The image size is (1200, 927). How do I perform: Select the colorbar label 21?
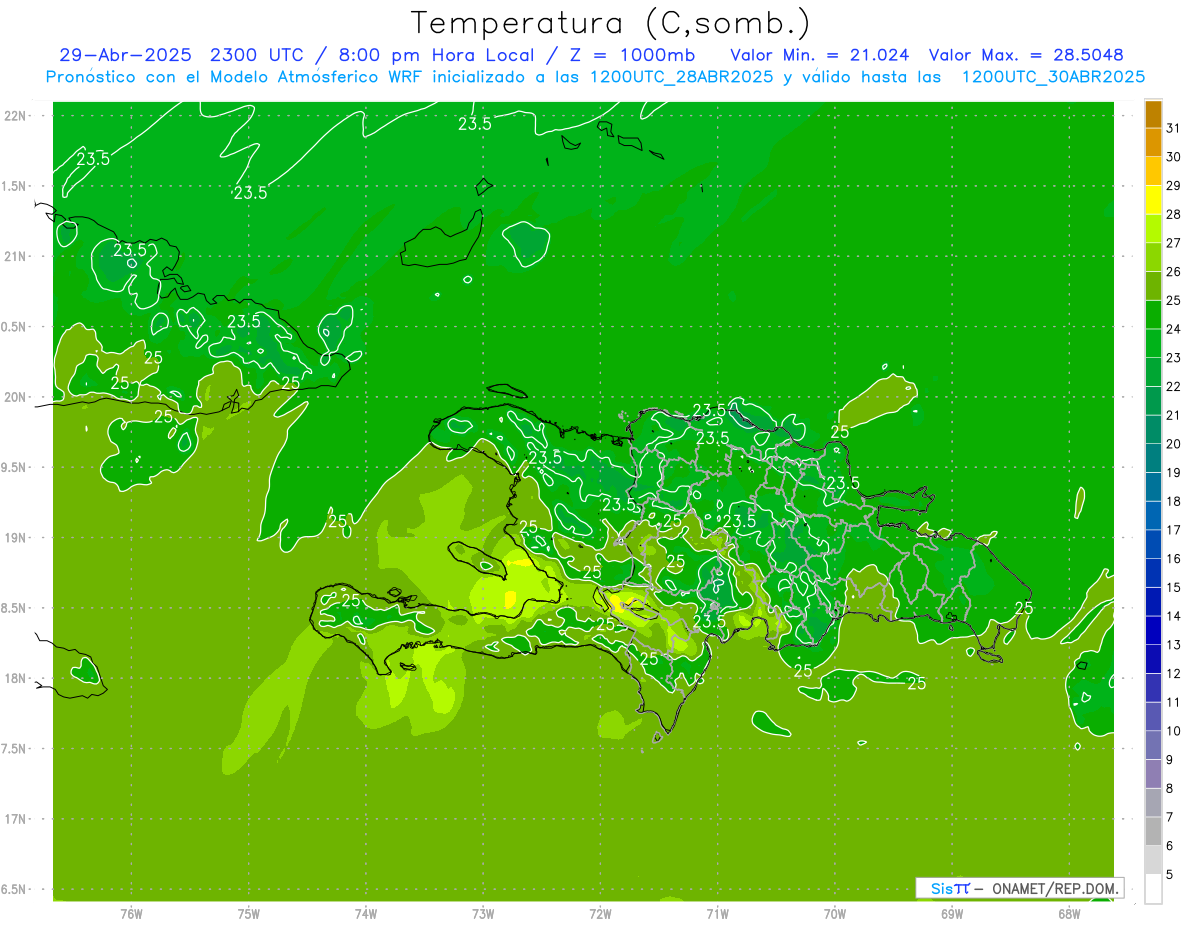pos(1174,415)
